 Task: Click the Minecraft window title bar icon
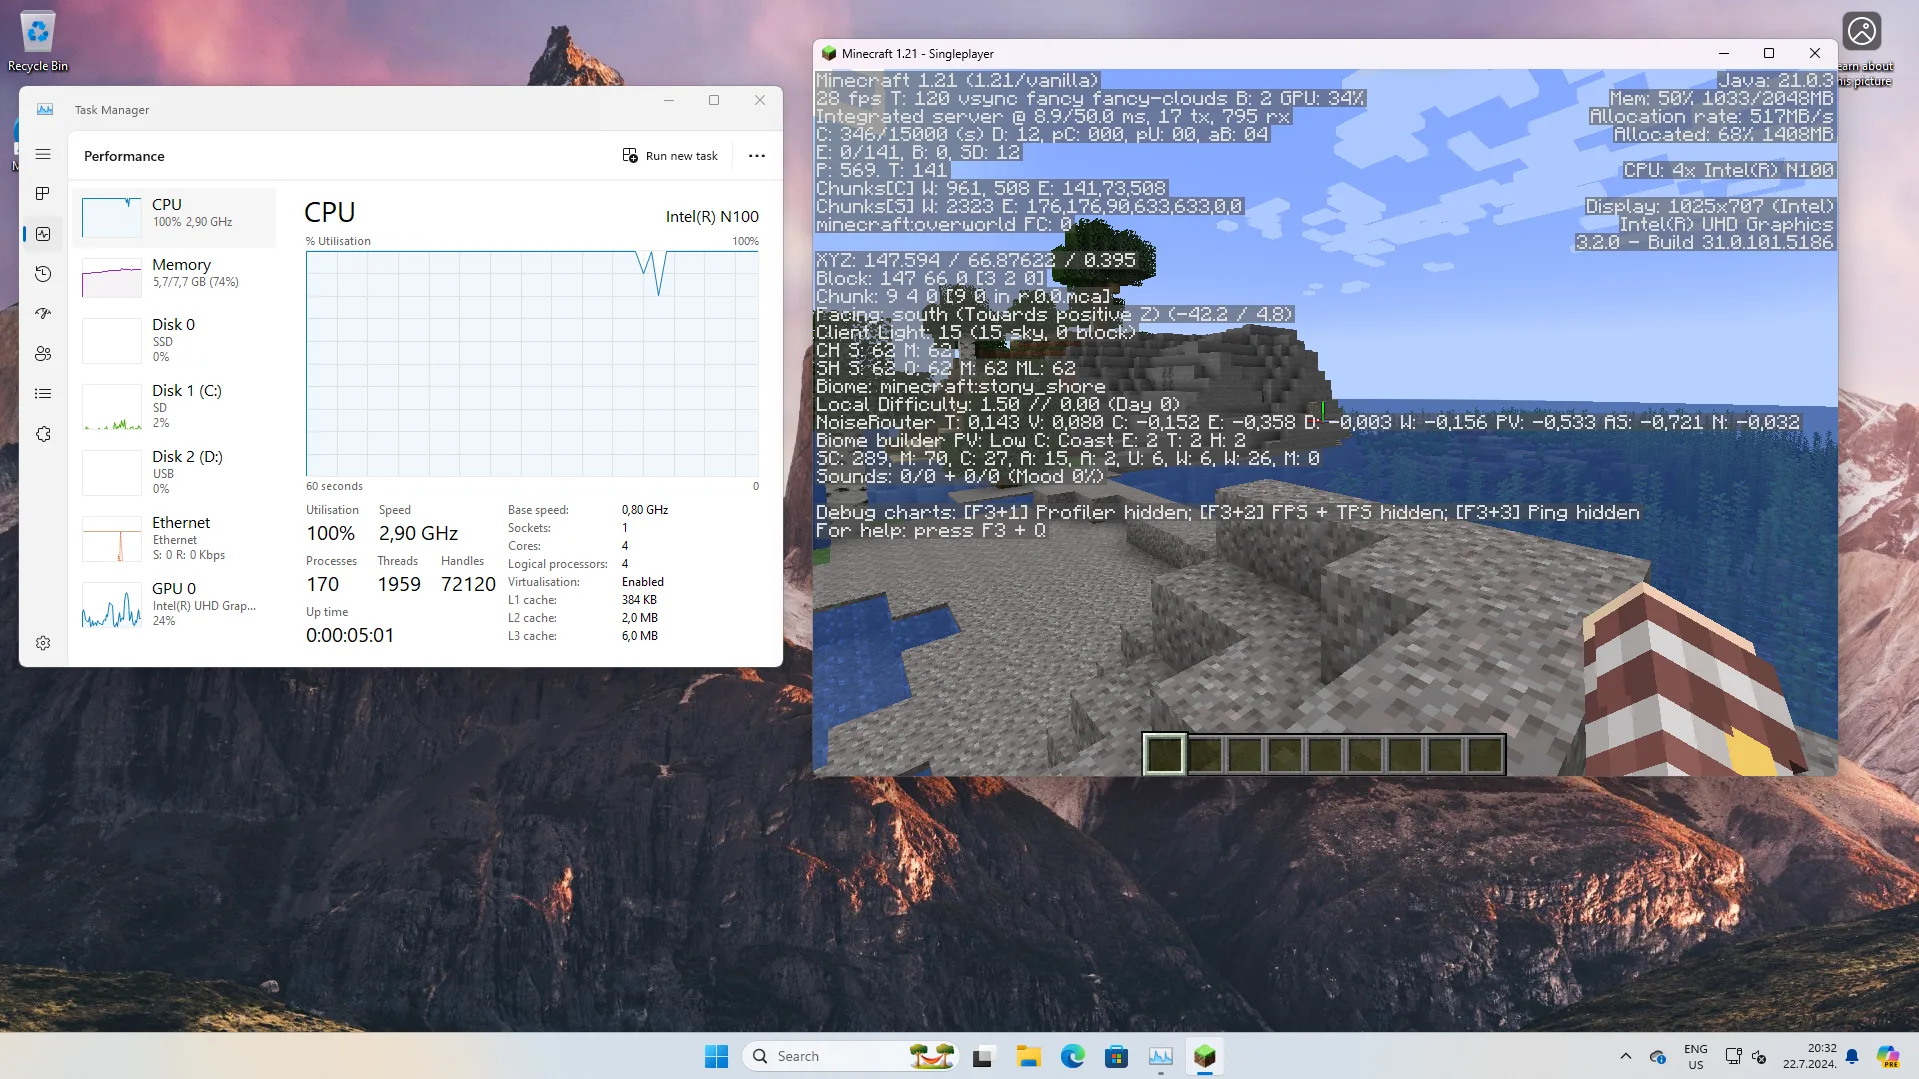click(x=828, y=54)
